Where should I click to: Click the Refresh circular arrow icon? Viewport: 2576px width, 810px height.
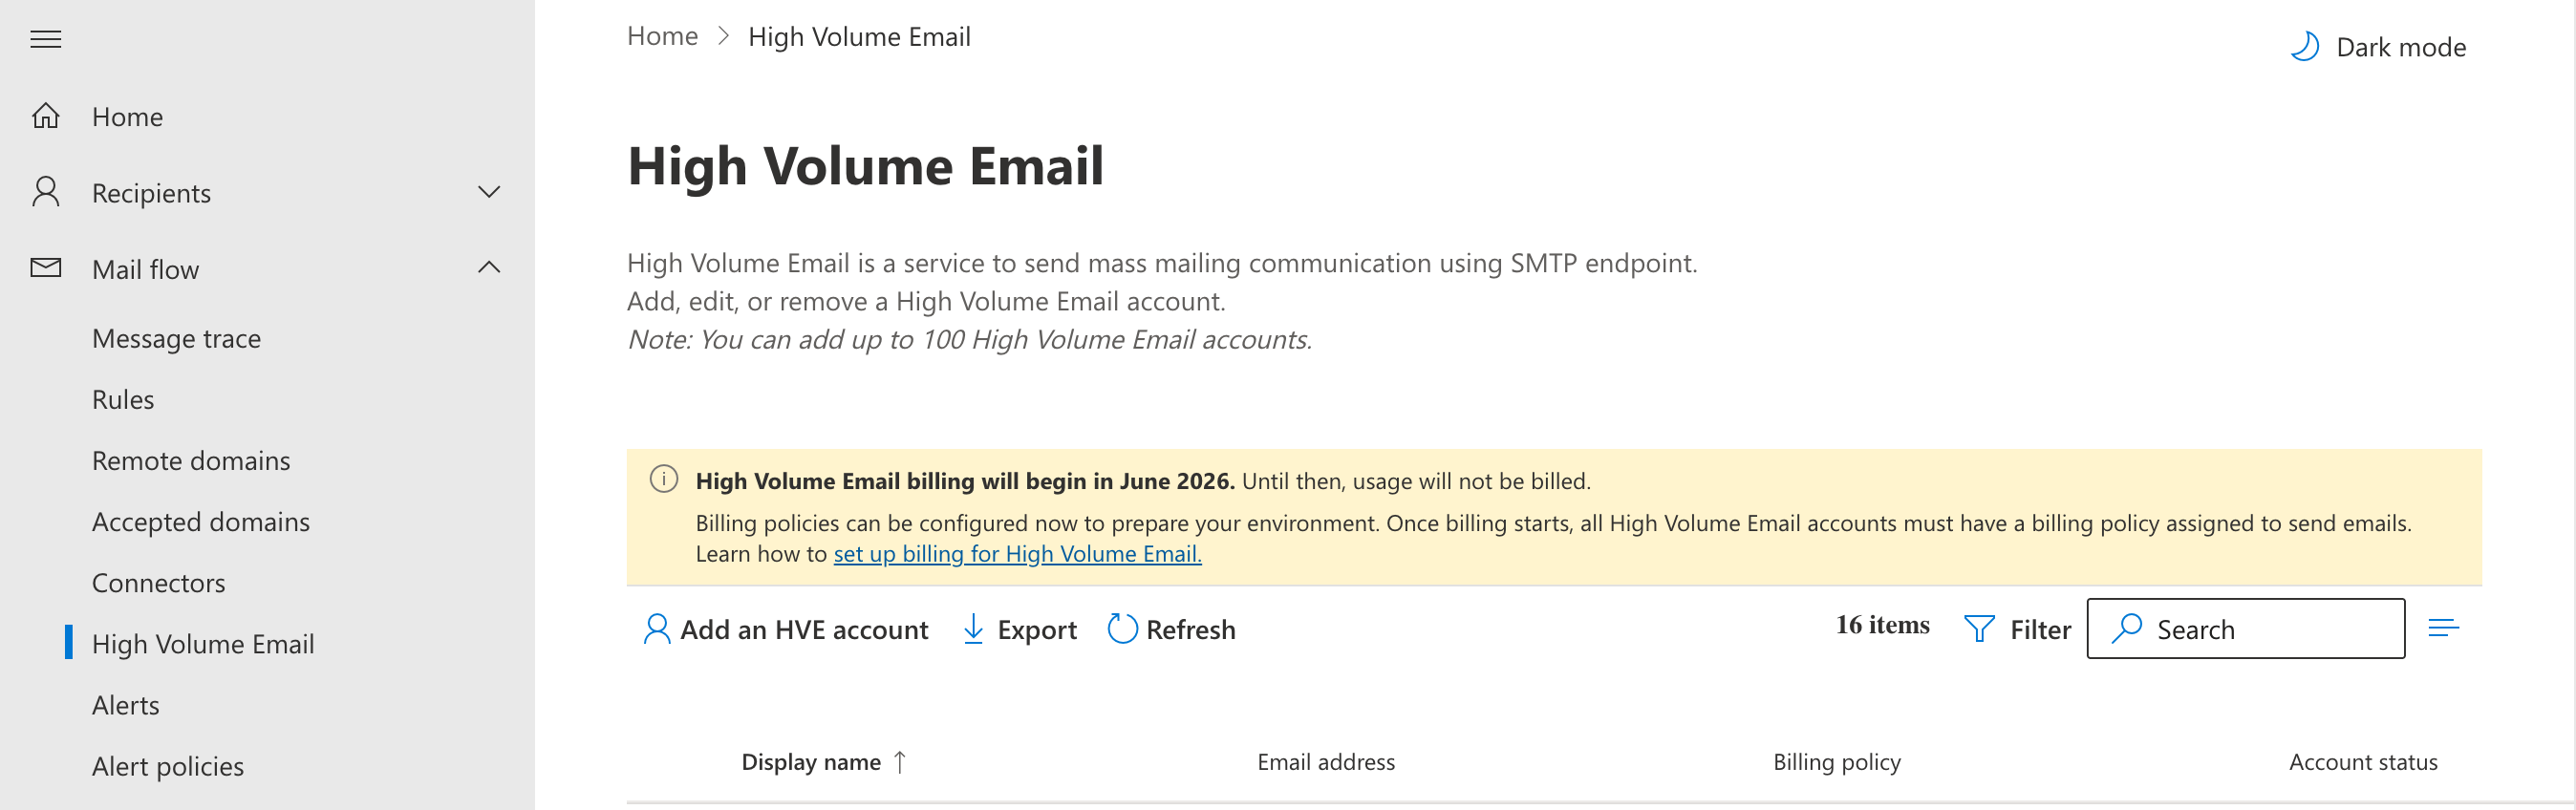[x=1122, y=629]
